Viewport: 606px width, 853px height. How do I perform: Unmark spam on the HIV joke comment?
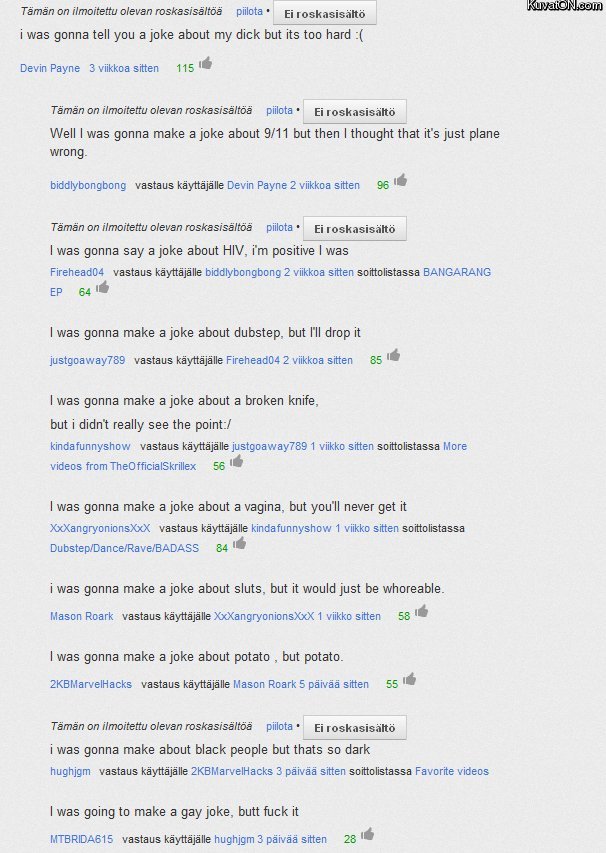(x=354, y=228)
